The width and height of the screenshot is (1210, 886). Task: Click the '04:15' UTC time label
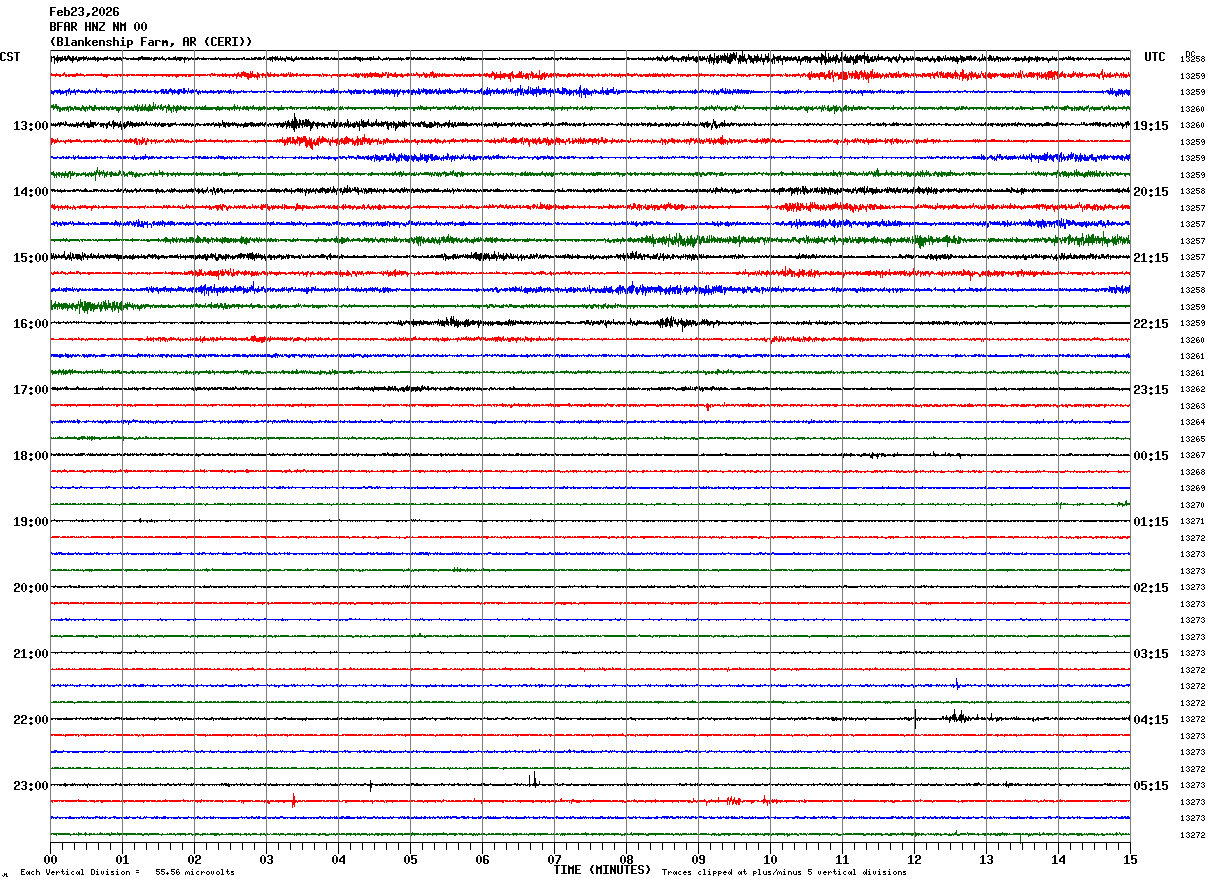1151,720
